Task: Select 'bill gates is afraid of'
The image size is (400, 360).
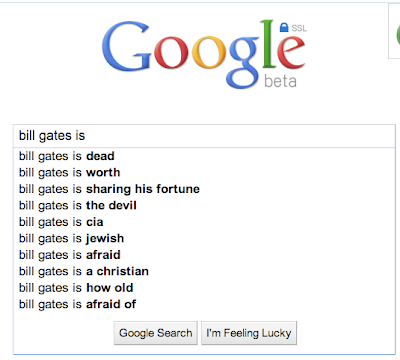Action: pos(204,304)
